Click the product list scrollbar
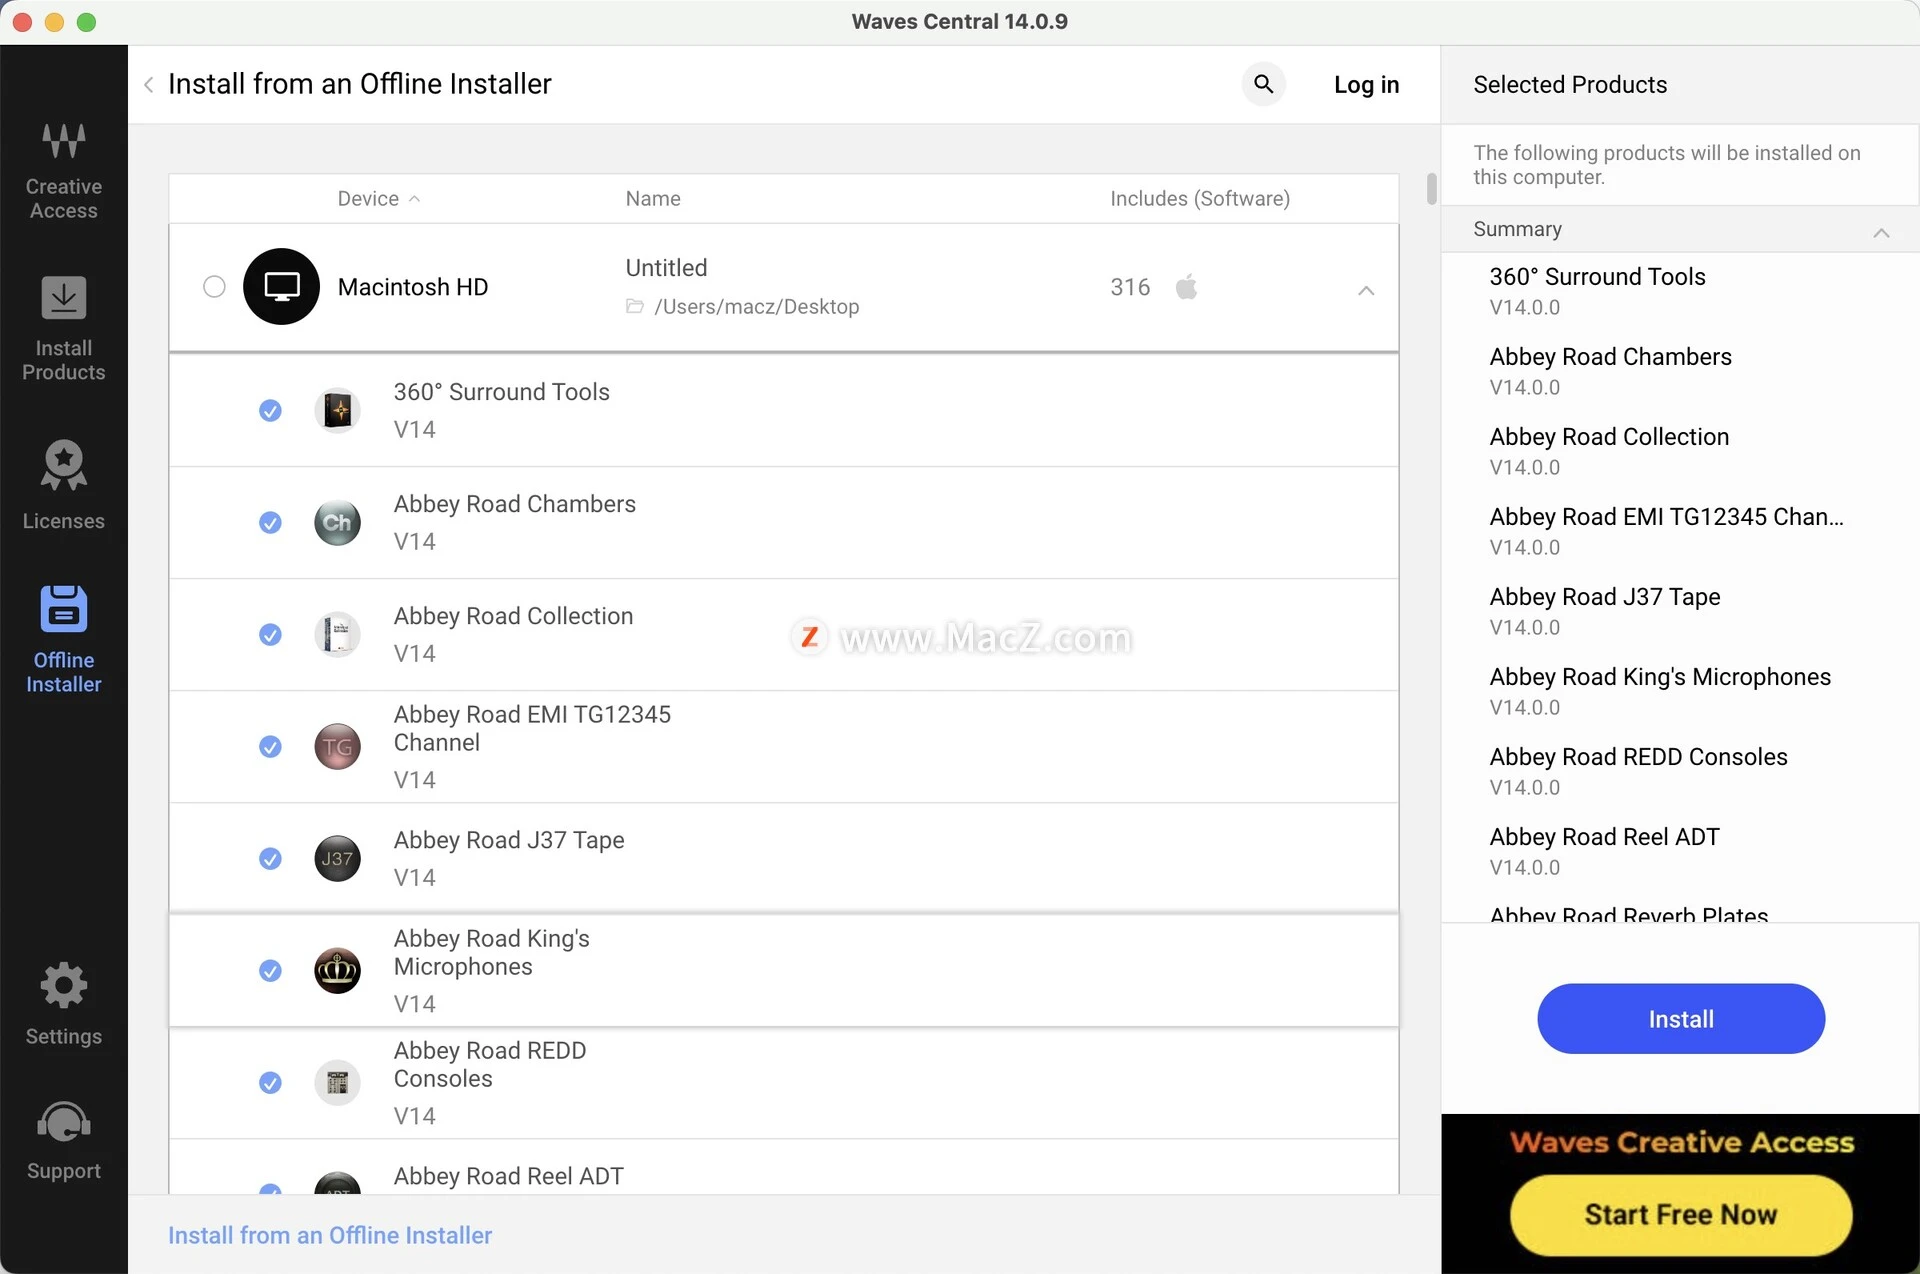This screenshot has height=1274, width=1920. click(x=1431, y=188)
